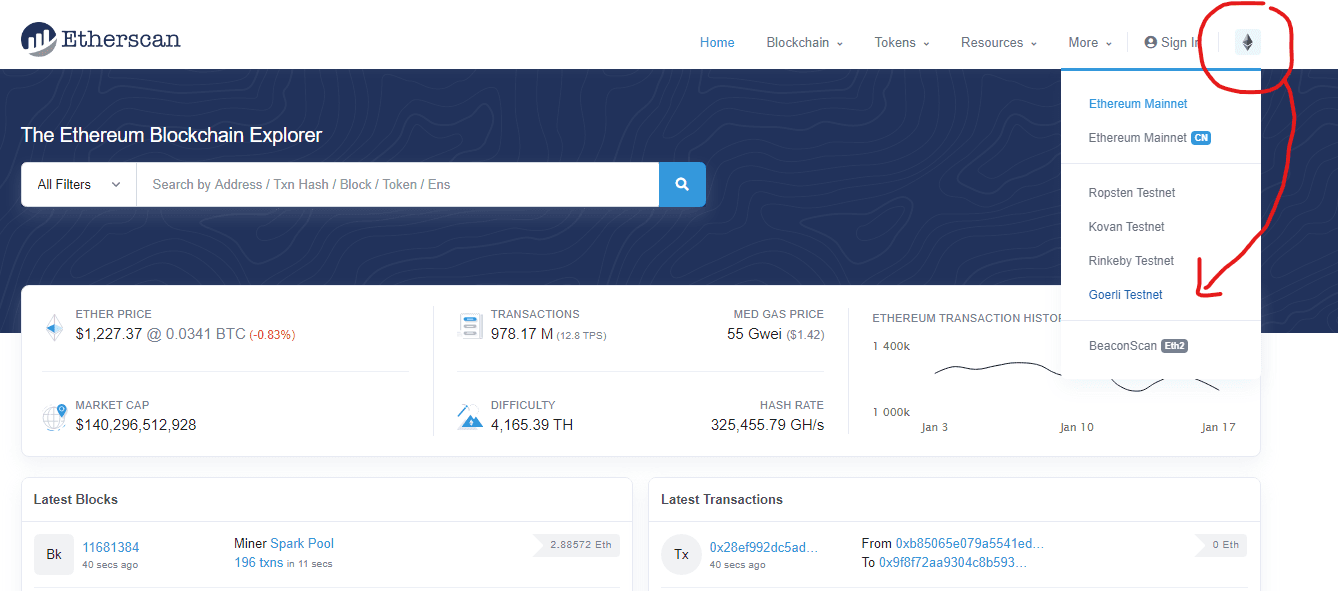Click the 12.8 TPS text
Image resolution: width=1338 pixels, height=591 pixels.
click(582, 335)
